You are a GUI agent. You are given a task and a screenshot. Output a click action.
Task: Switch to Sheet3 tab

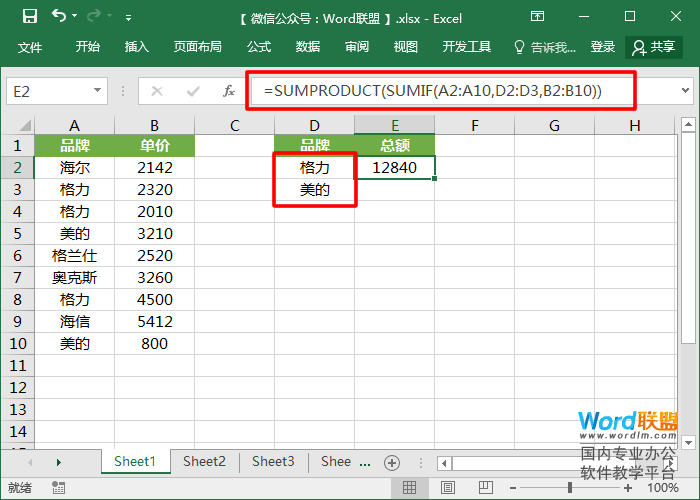pos(273,461)
